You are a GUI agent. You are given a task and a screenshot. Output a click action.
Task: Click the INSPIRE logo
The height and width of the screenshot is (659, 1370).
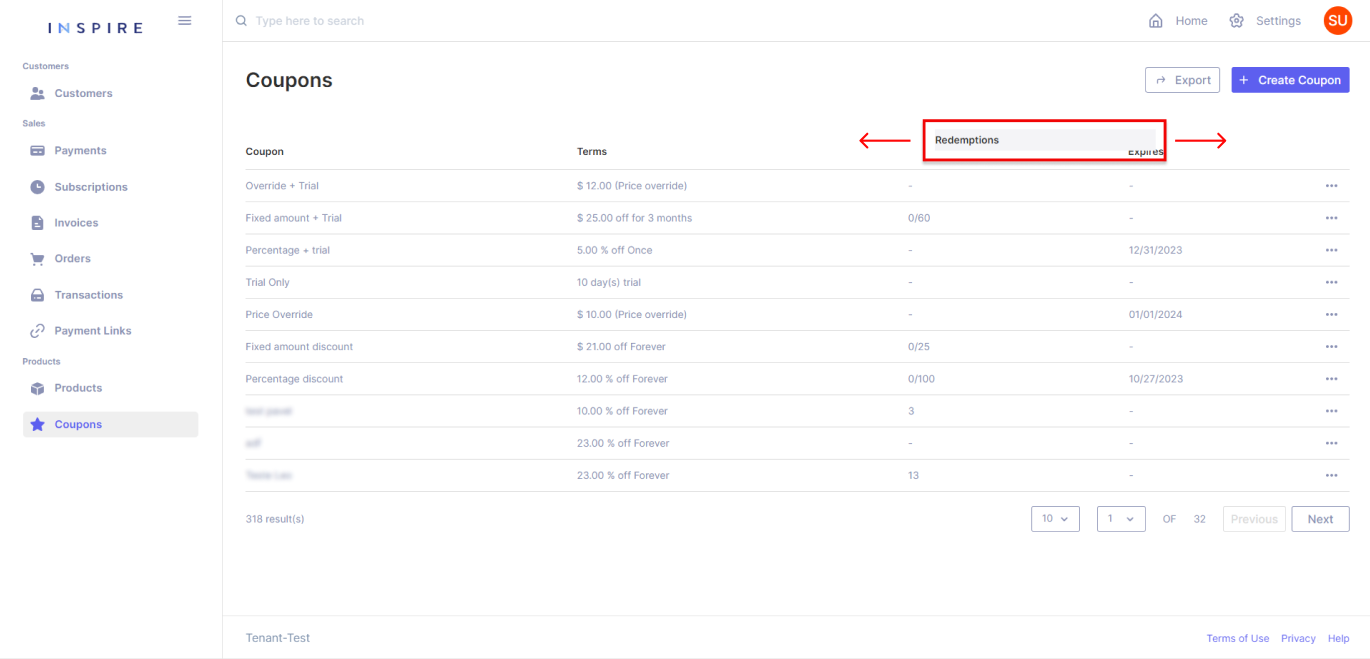pos(95,28)
